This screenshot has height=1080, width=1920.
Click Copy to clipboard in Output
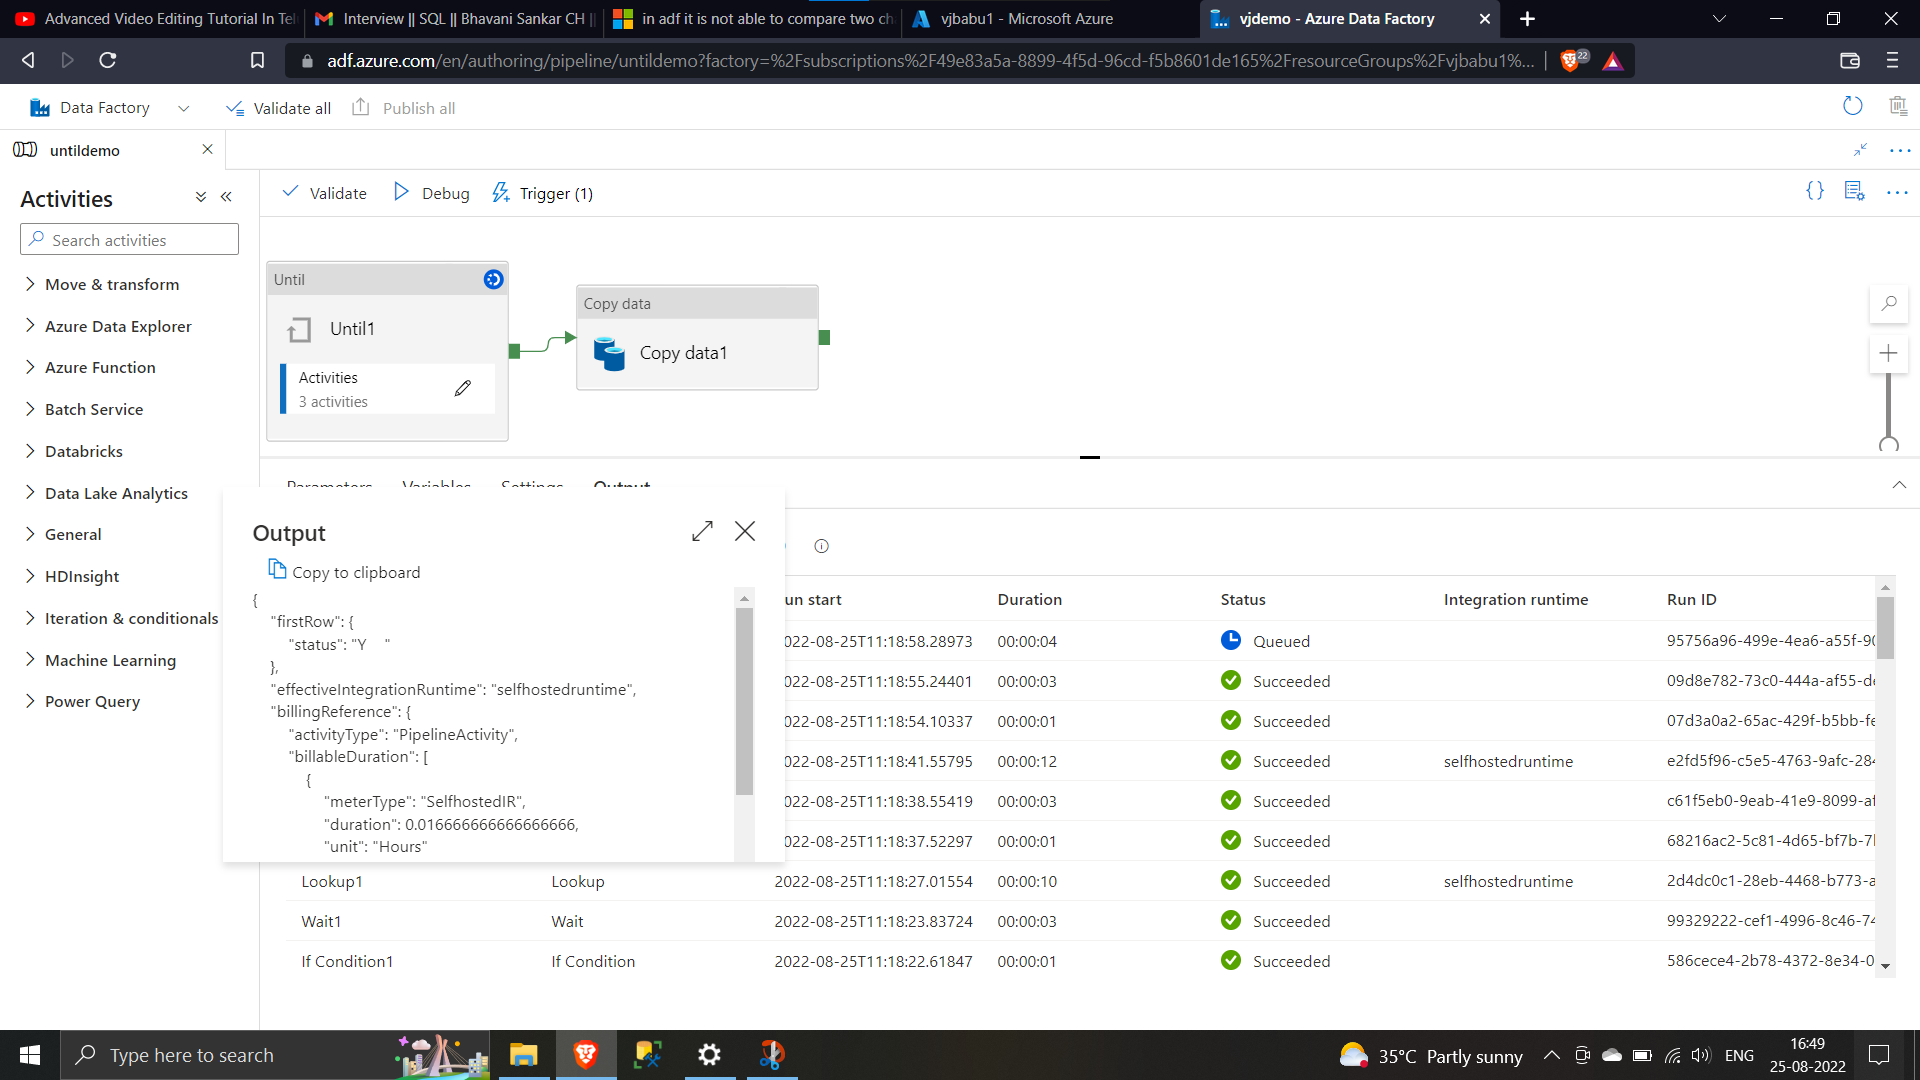344,571
